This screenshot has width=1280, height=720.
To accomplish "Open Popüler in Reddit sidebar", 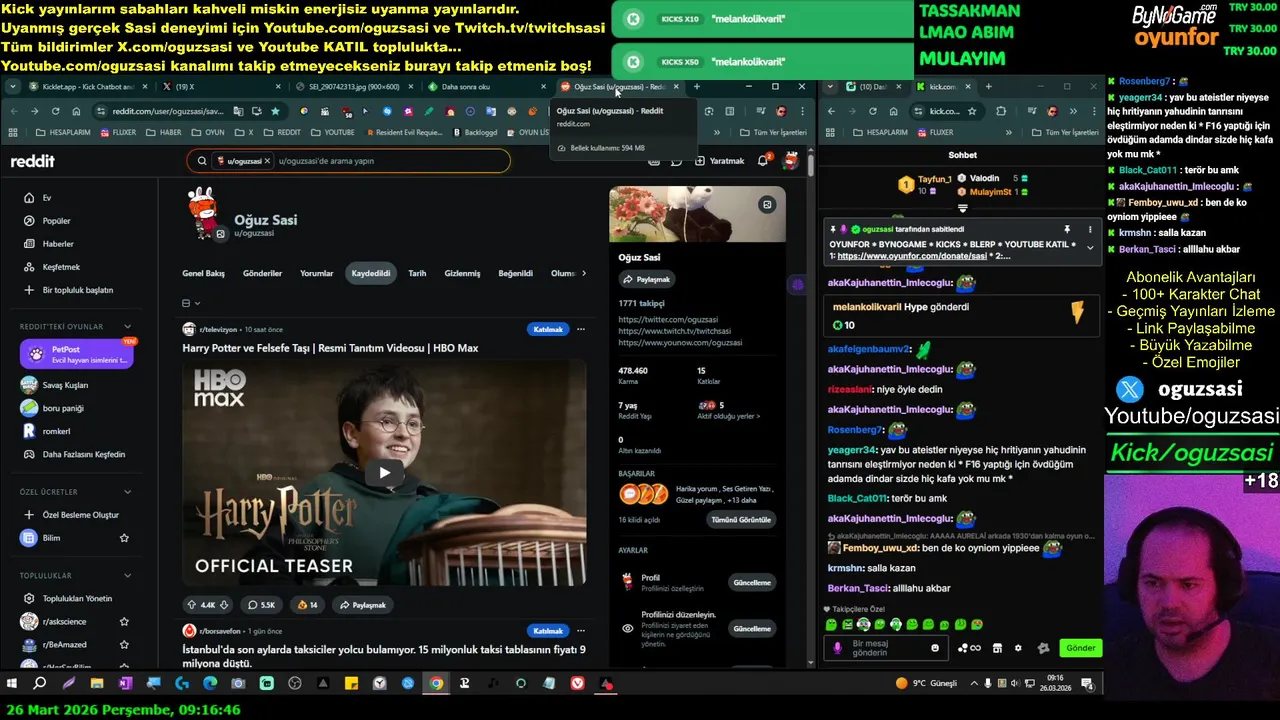I will pos(80,221).
